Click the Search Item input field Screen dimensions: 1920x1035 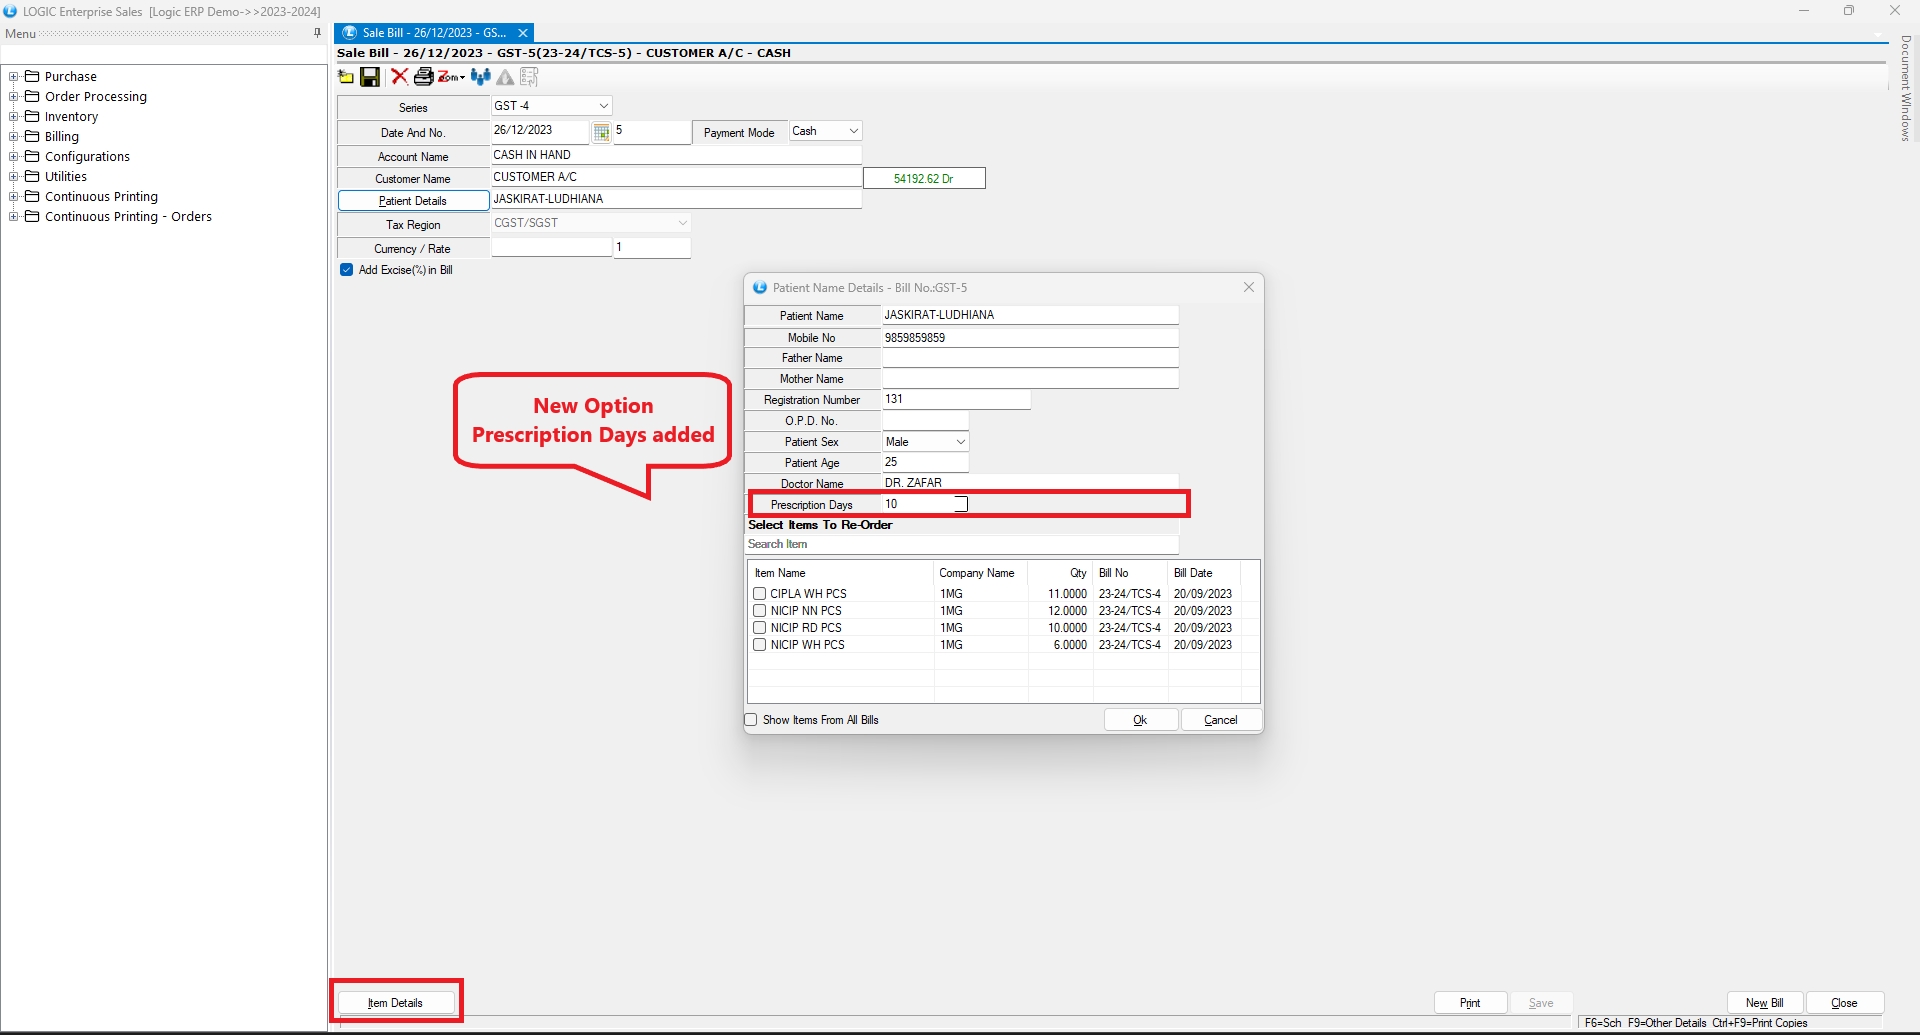click(962, 545)
